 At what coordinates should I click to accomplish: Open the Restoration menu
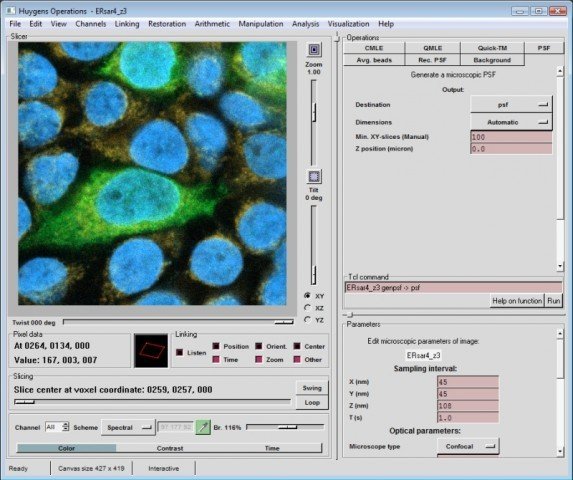tap(167, 24)
